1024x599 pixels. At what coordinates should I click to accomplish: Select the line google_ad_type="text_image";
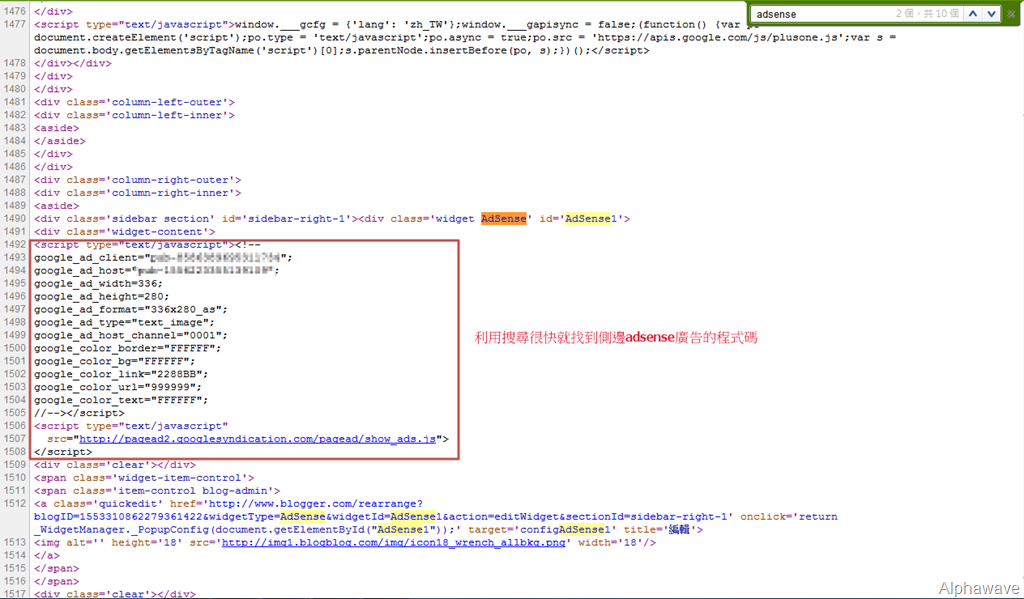pyautogui.click(x=124, y=323)
